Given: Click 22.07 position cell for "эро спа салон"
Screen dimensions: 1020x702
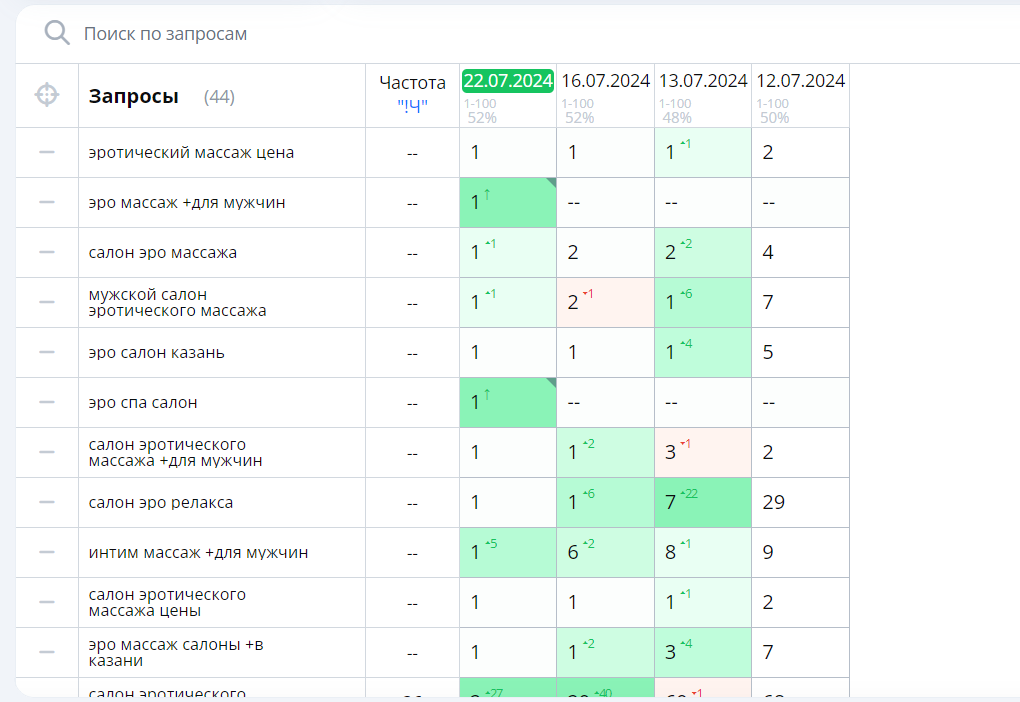Looking at the screenshot, I should tap(508, 403).
